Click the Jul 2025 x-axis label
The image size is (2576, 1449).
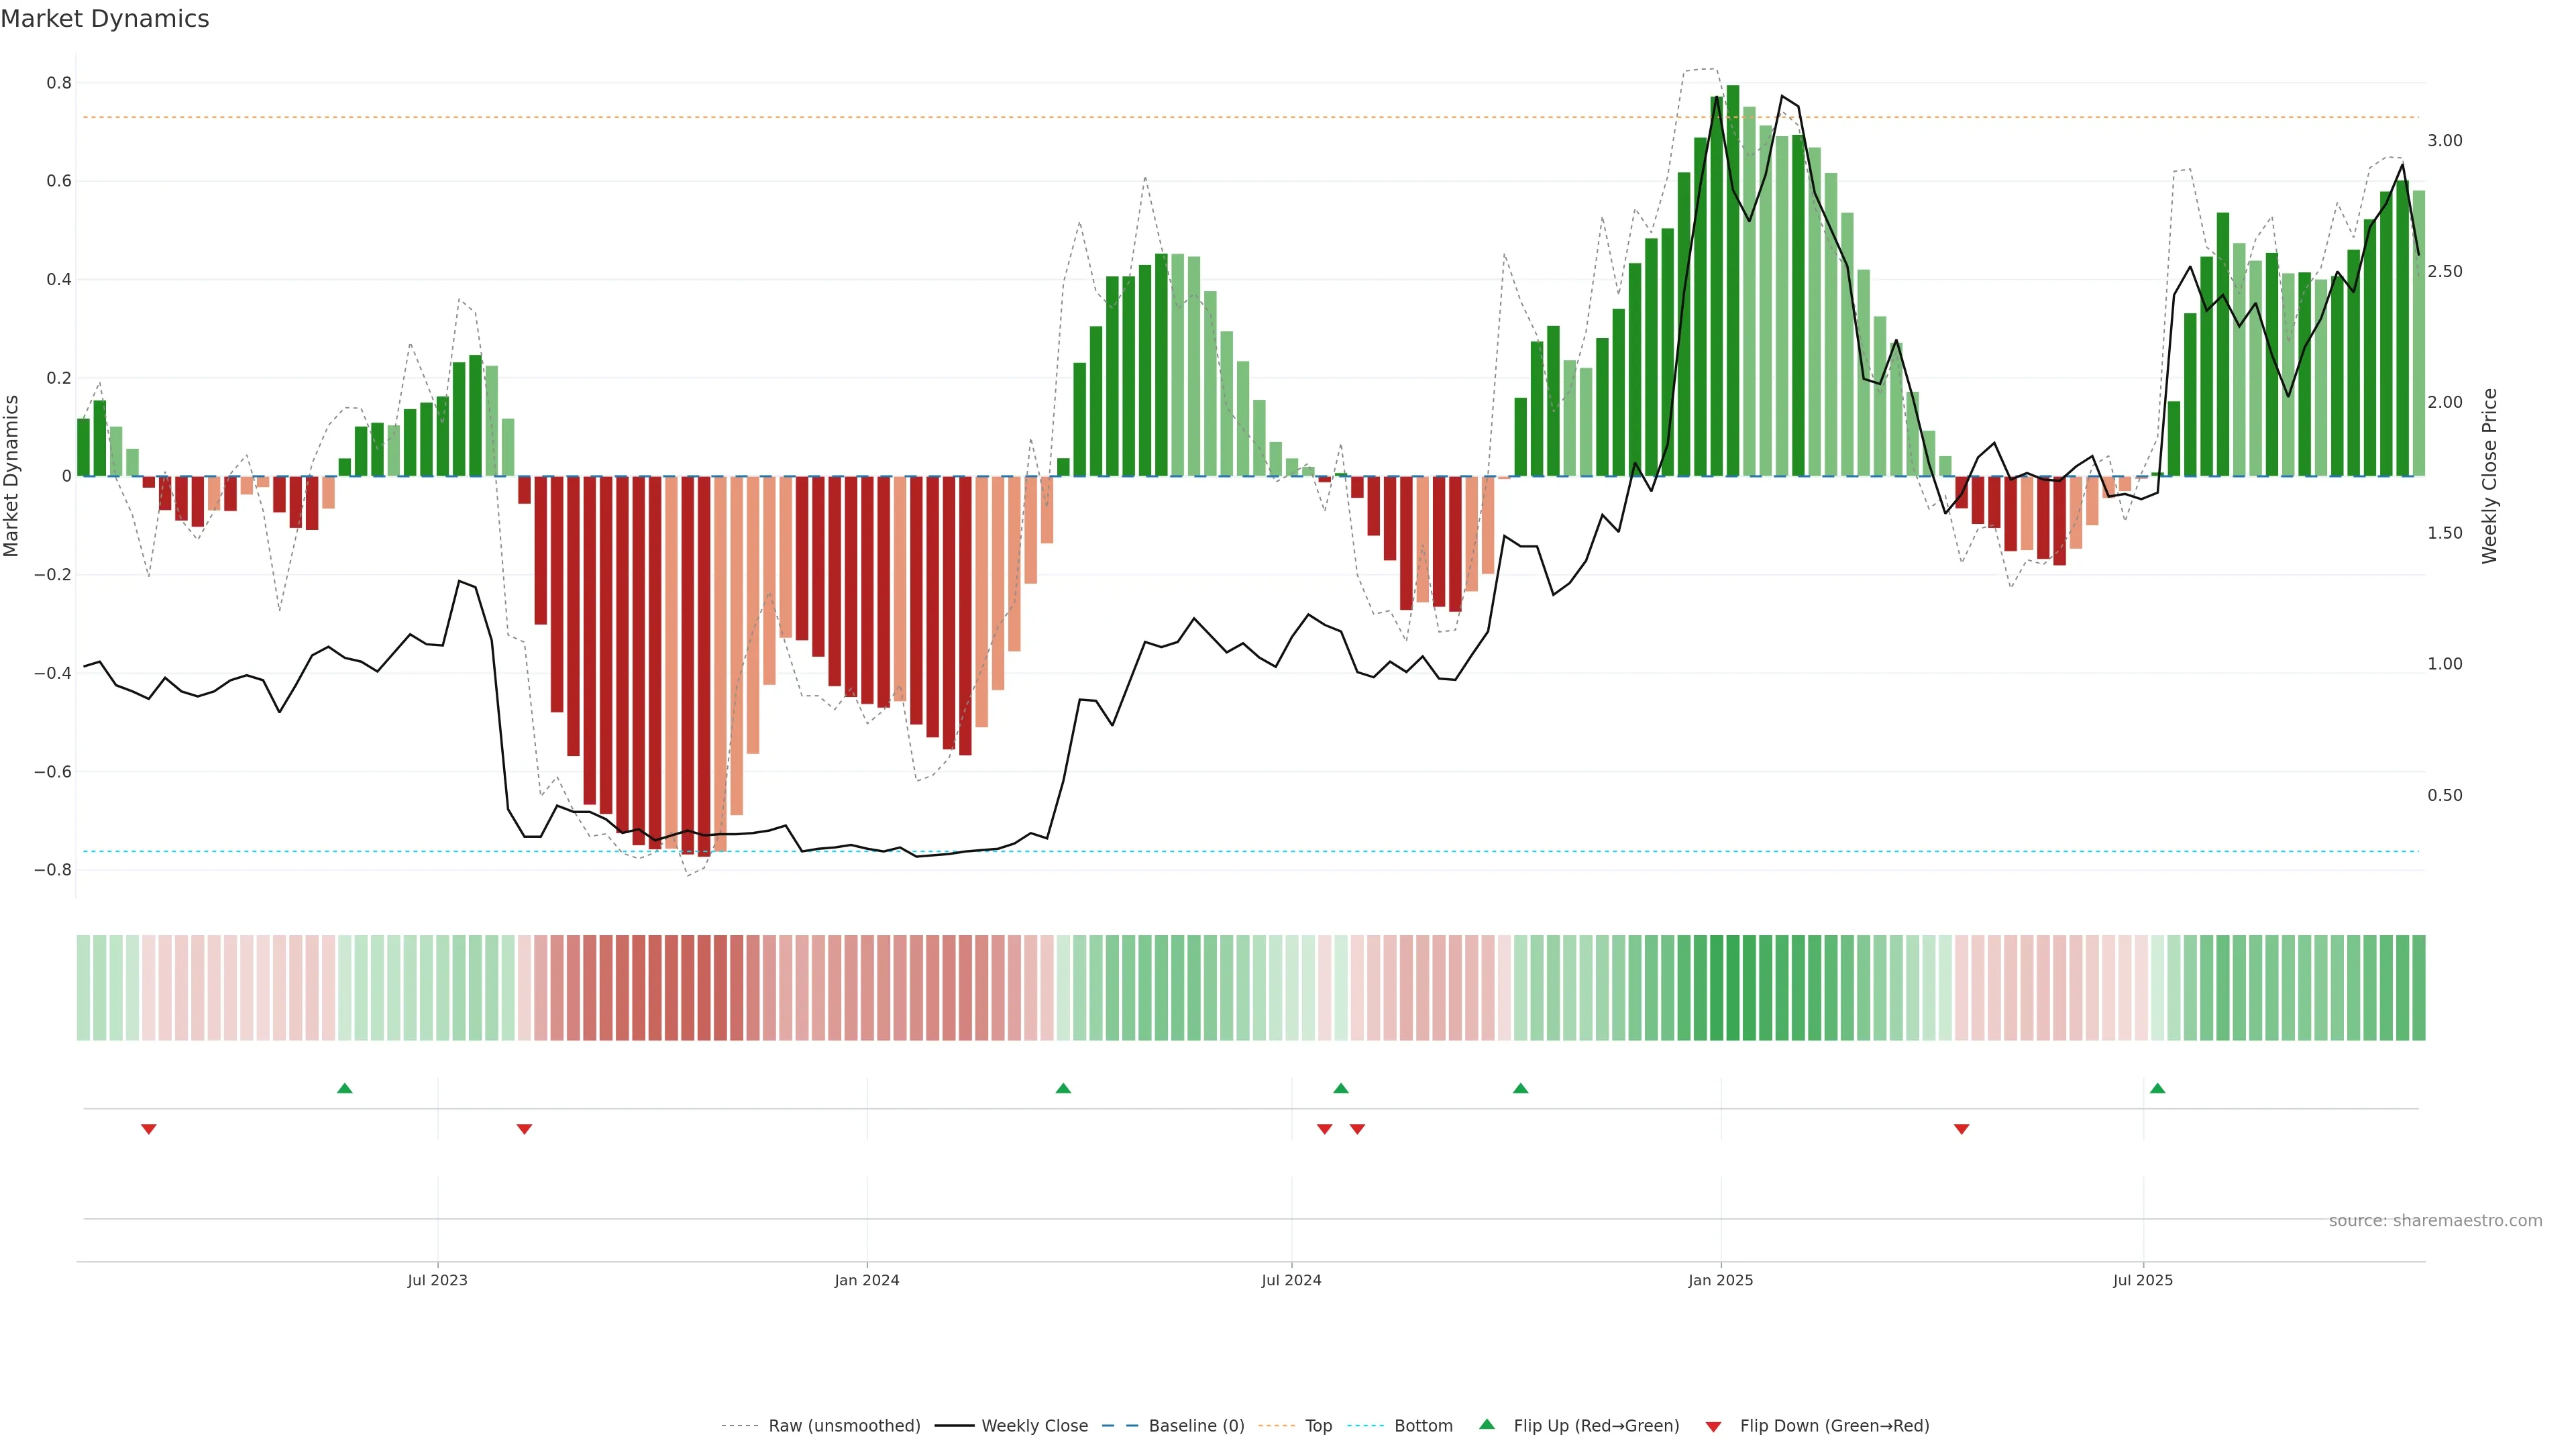[x=2143, y=1280]
